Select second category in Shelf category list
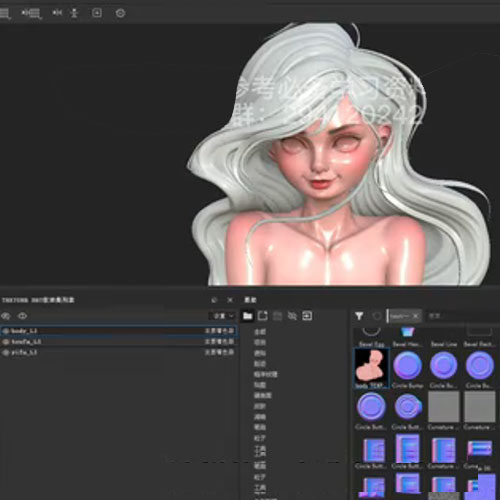The image size is (500, 500). 260,343
